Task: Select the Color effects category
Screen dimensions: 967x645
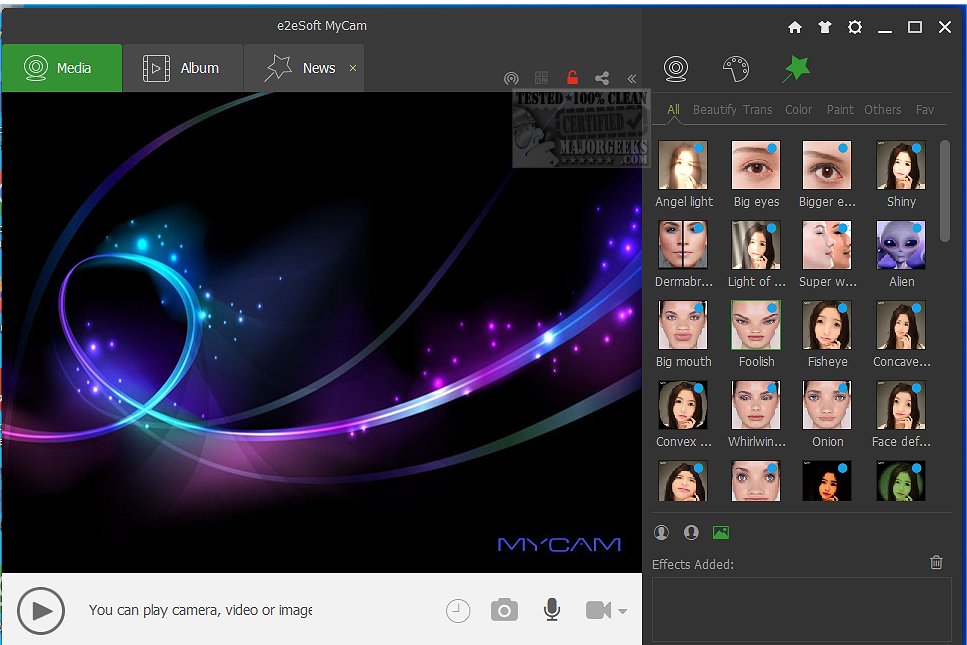Action: point(799,110)
